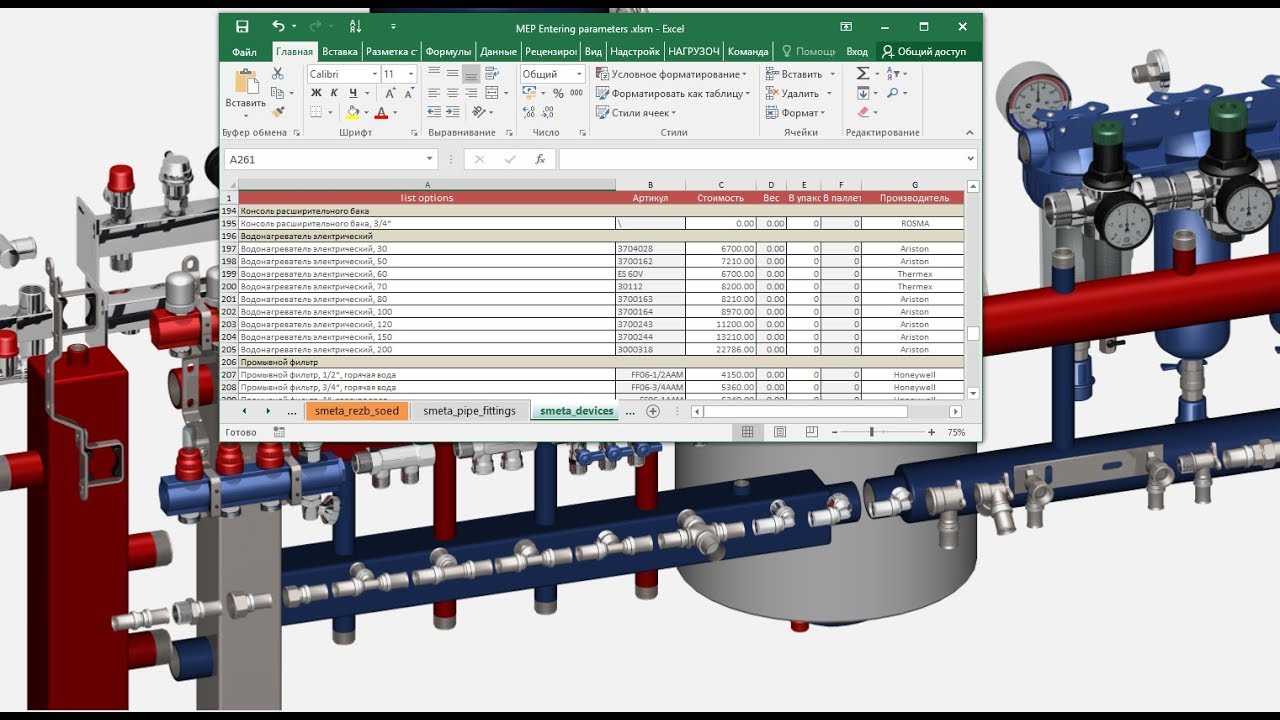Click the Fill down arrow icon
This screenshot has height=720, width=1280.
862,93
